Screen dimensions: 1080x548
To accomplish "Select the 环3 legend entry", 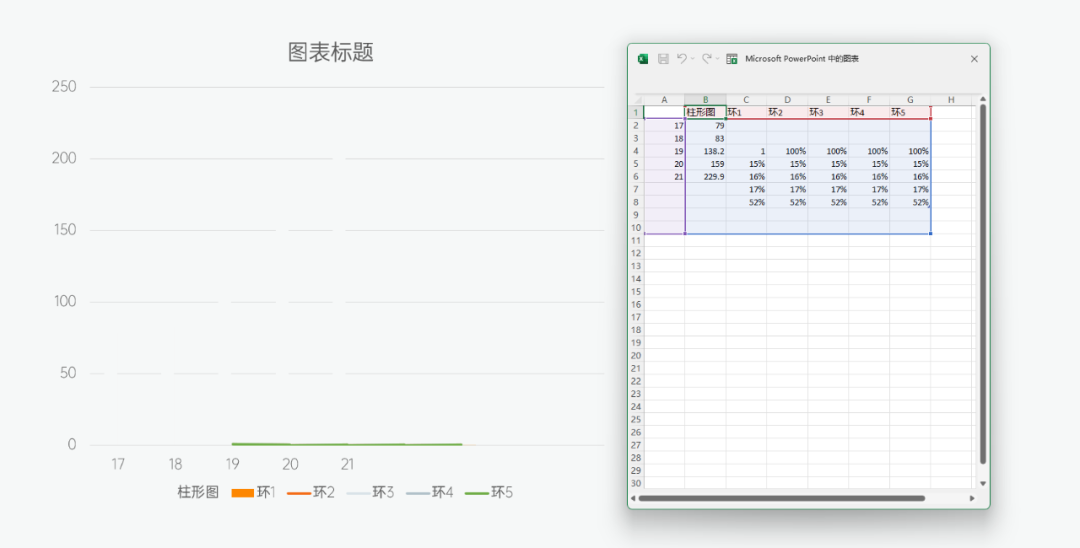I will (370, 492).
